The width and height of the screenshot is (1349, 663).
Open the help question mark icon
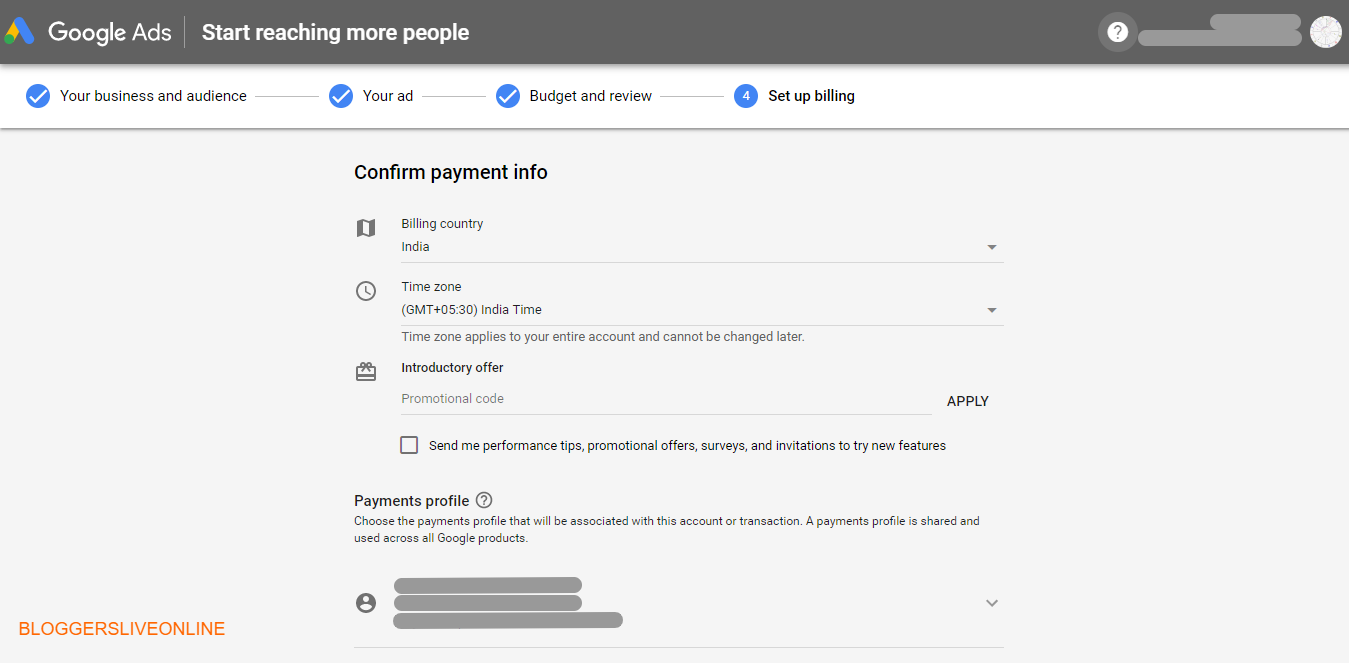click(x=1118, y=32)
